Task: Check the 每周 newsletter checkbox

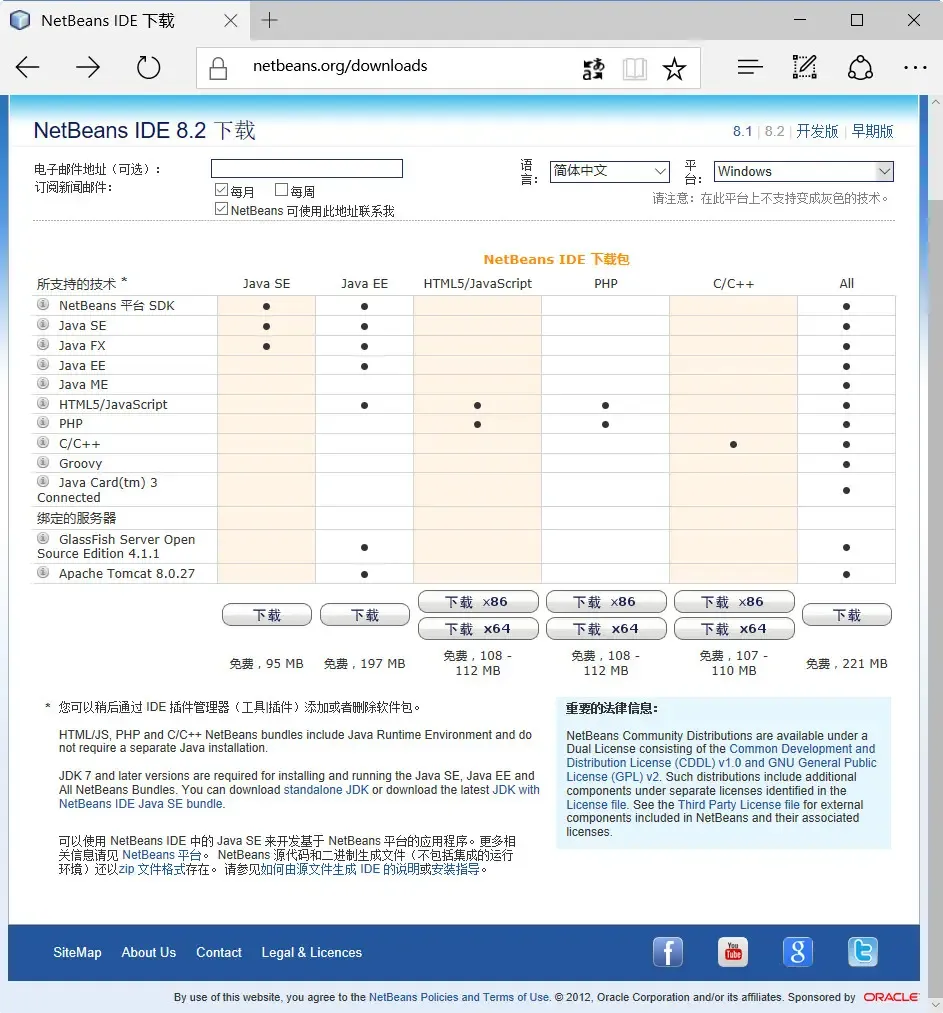Action: point(281,189)
